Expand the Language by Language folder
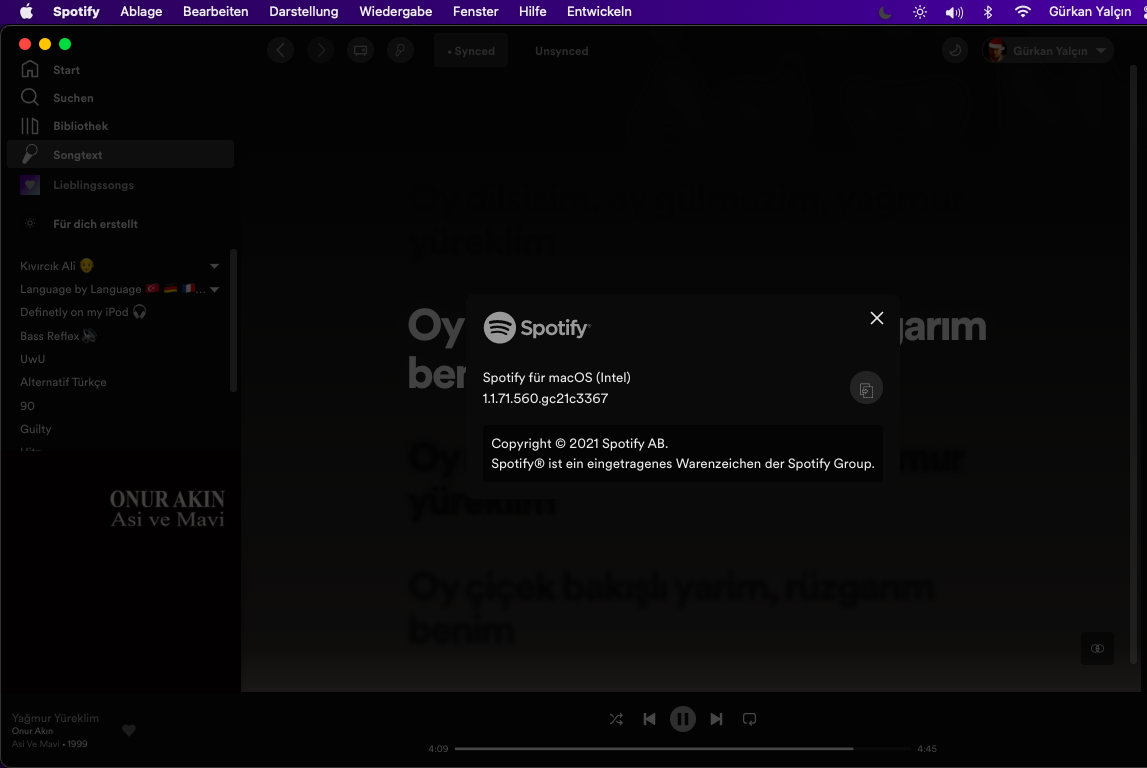 [214, 289]
